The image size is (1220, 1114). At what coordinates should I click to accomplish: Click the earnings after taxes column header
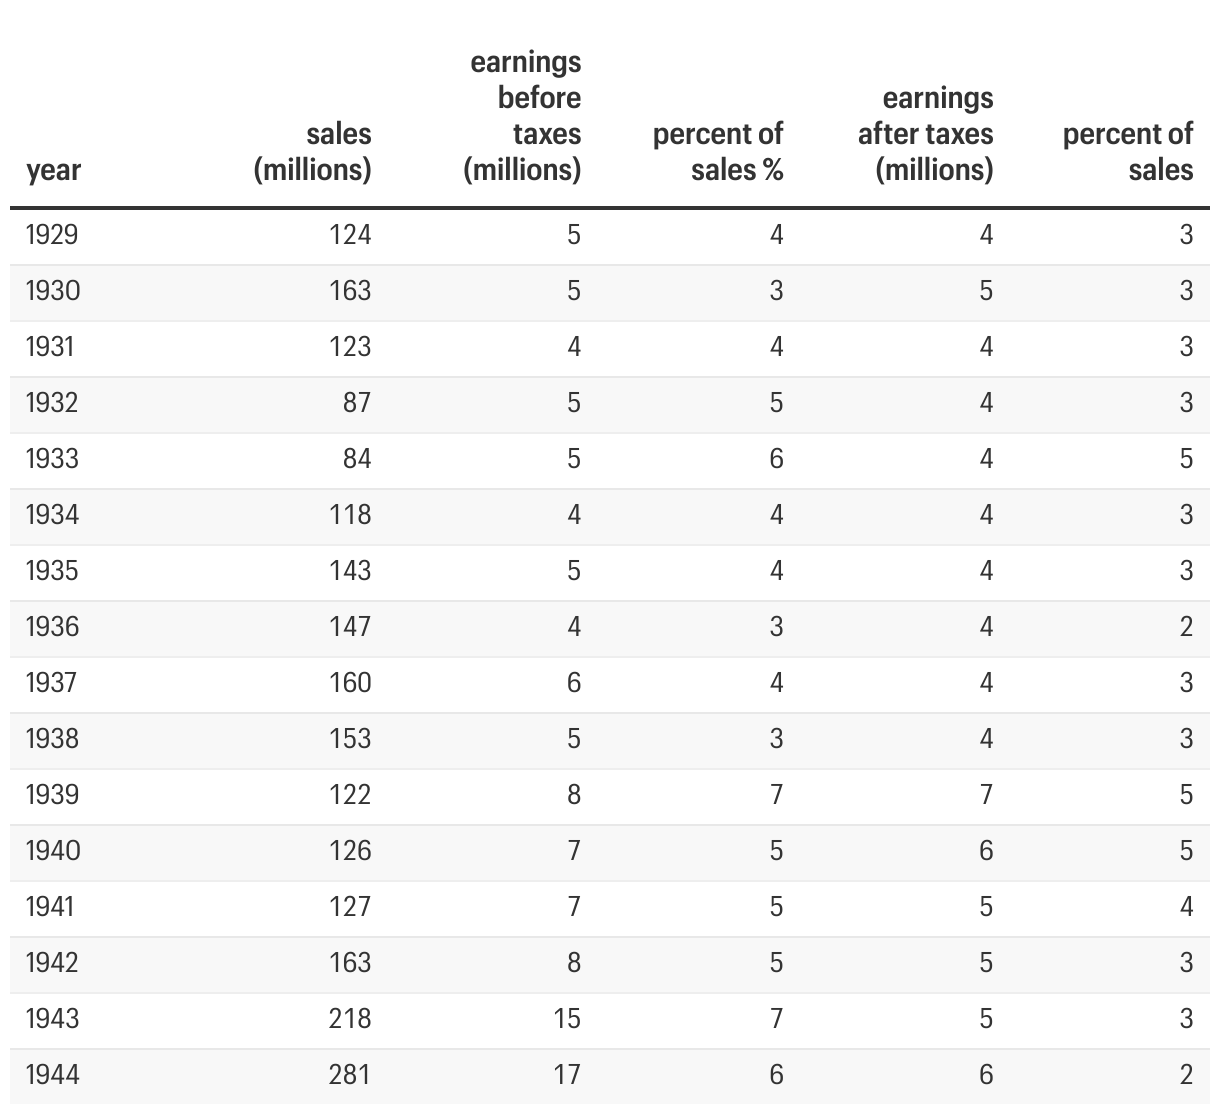pos(926,134)
